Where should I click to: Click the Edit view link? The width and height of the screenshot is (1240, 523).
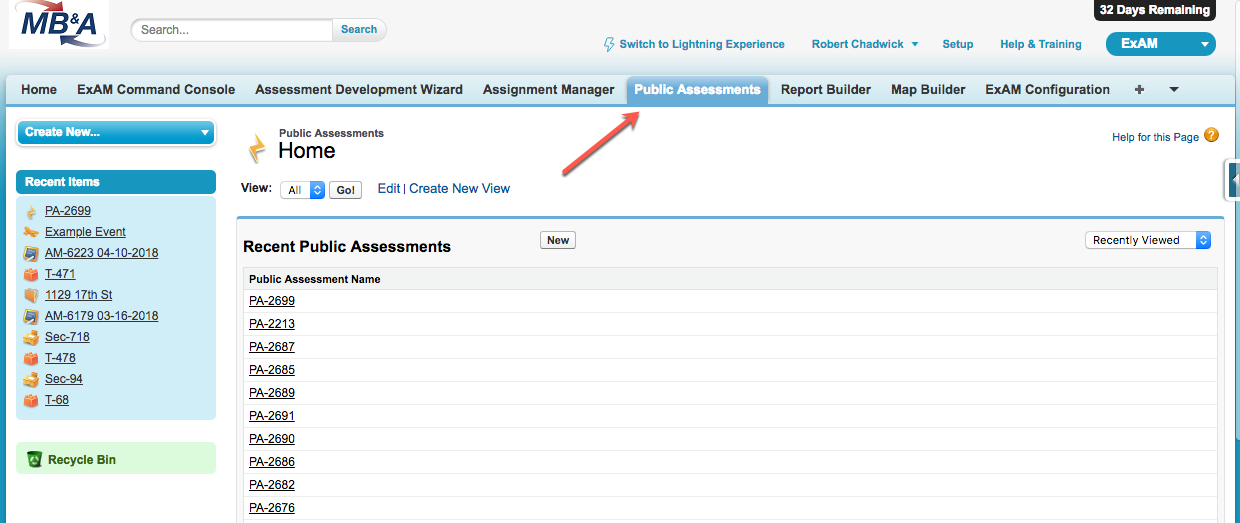coord(388,188)
